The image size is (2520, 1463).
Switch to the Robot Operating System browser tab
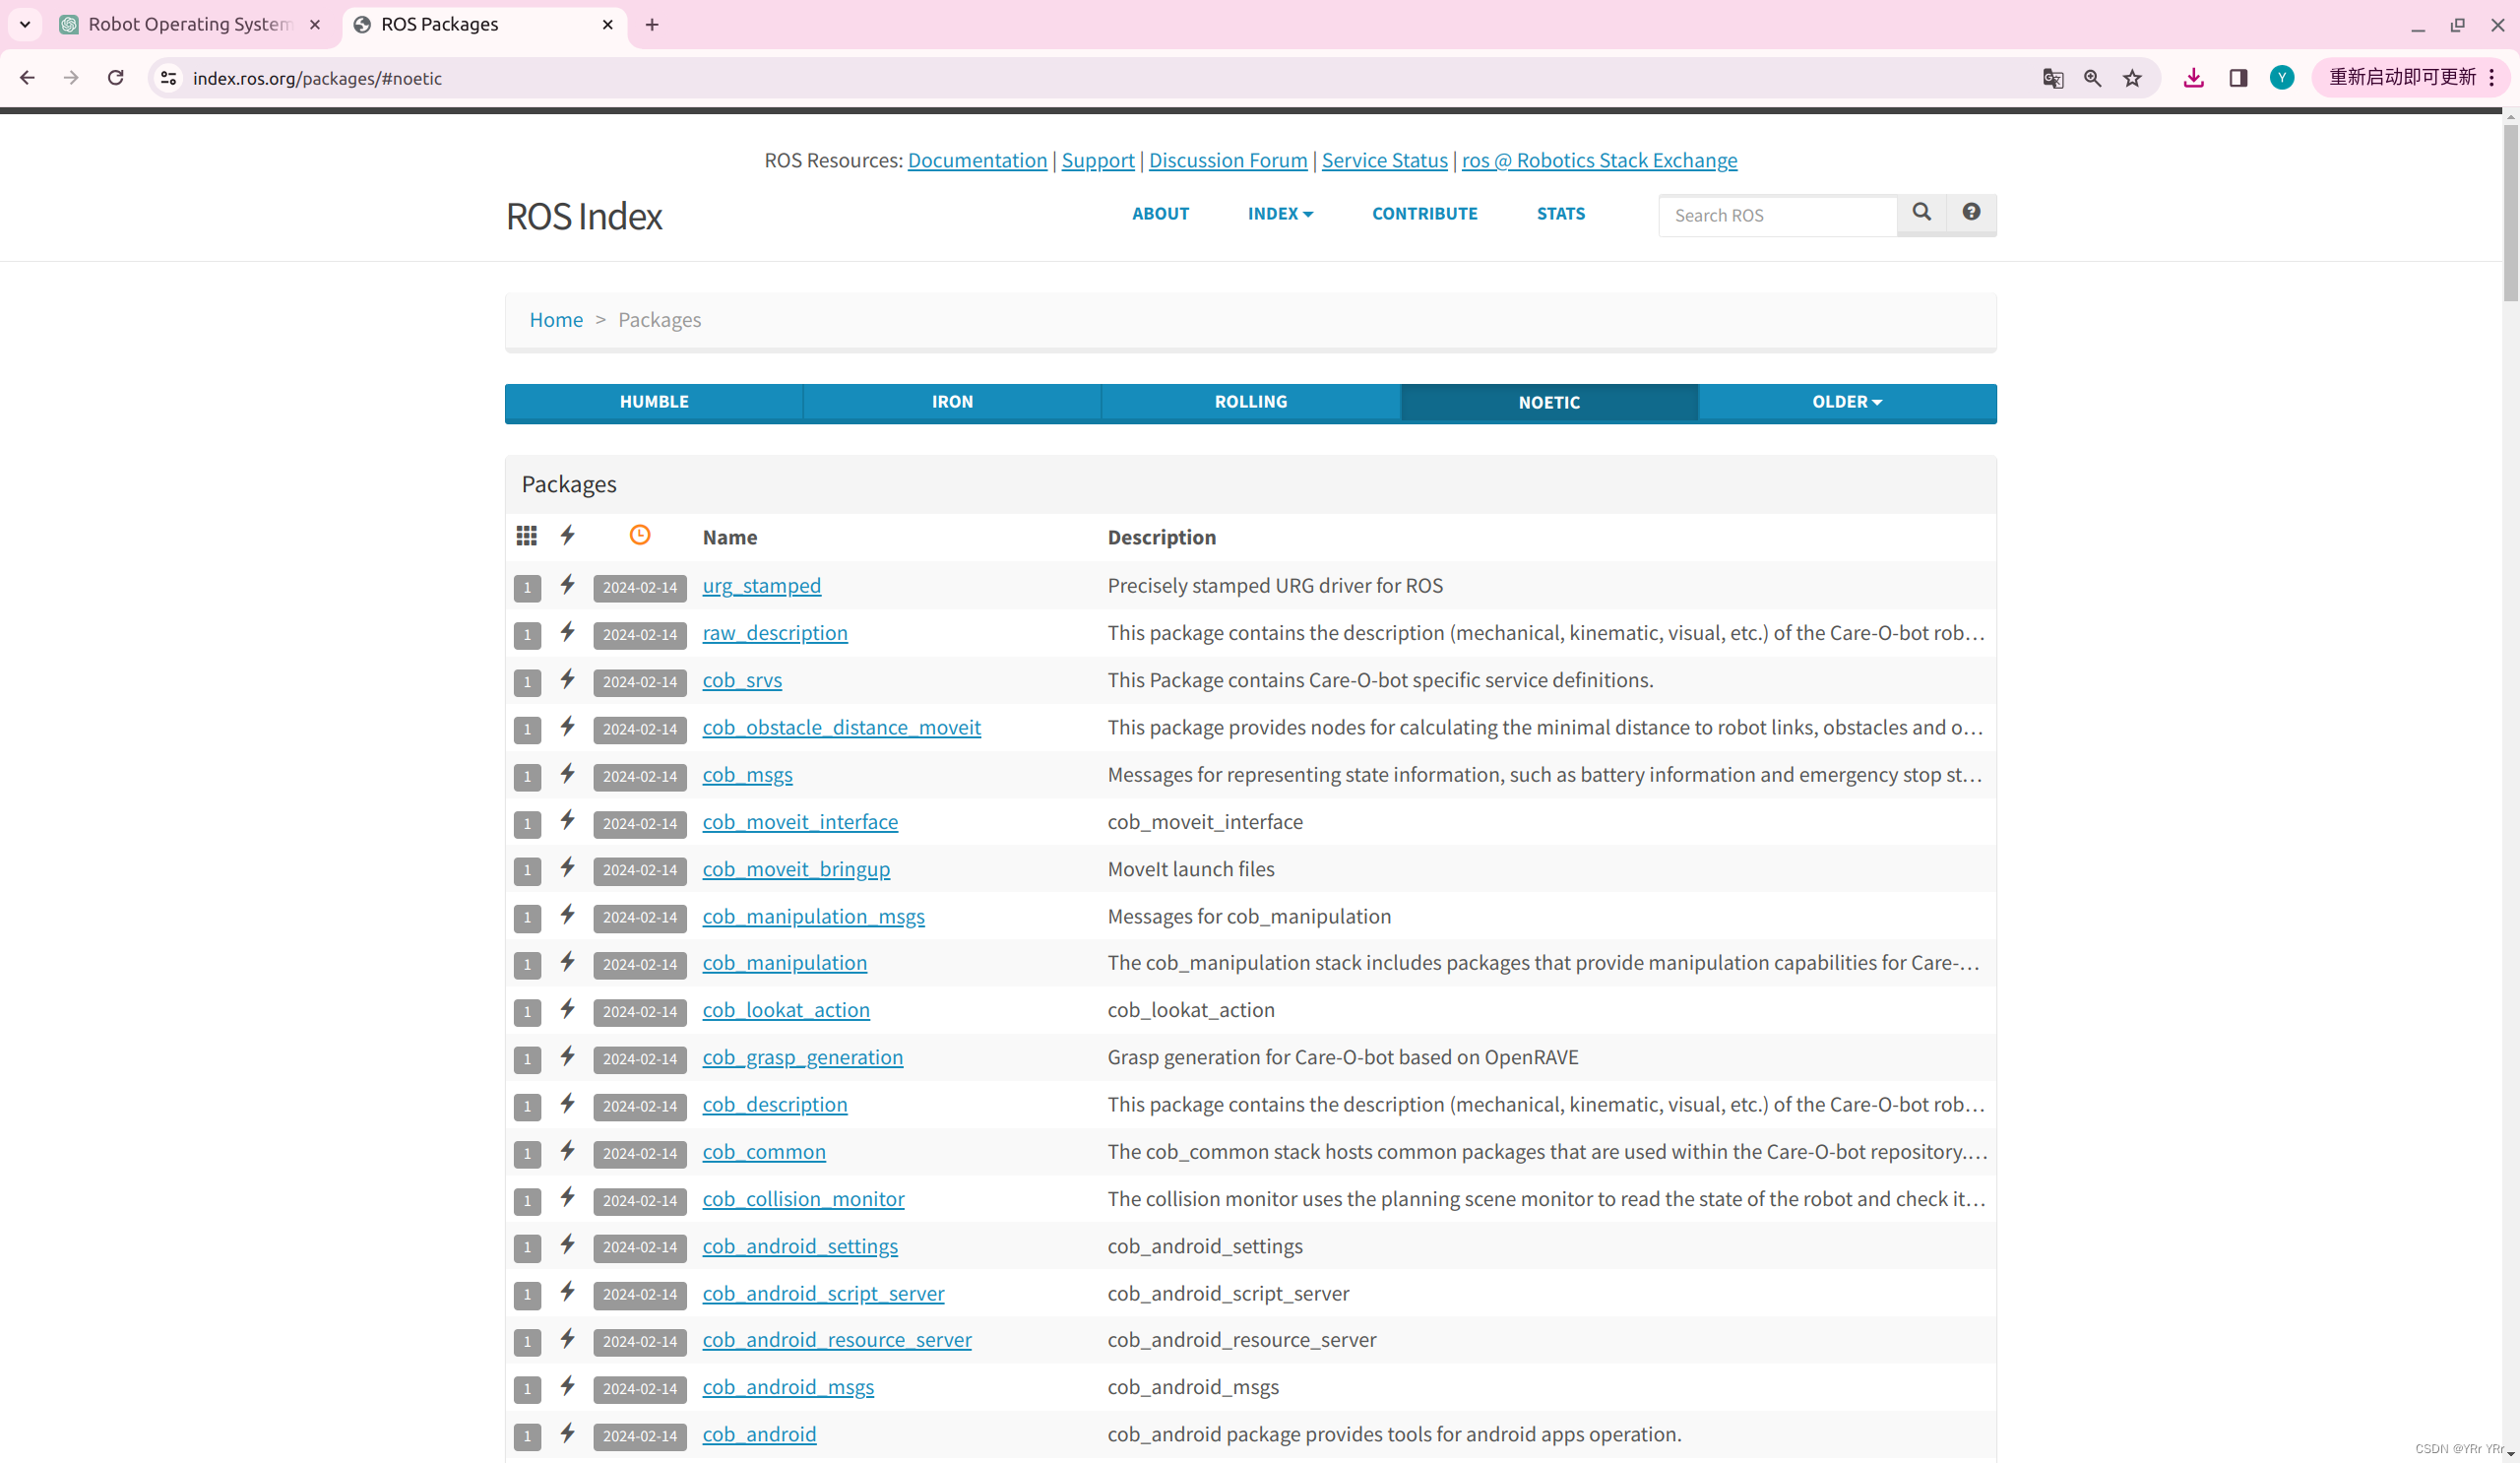tap(189, 24)
